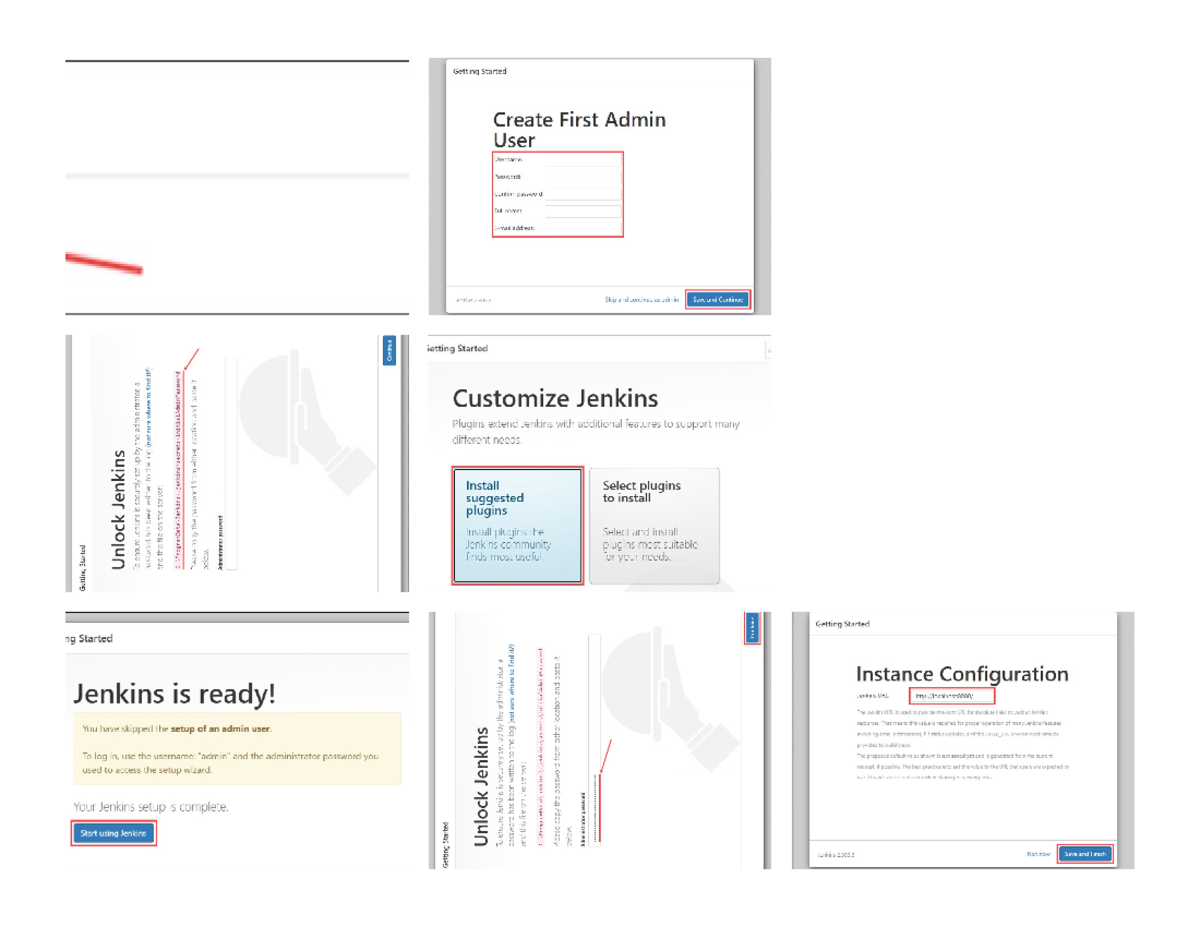Click the 'Customize Jenkins' heading
Screen dimensions: 1200x927
[555, 398]
